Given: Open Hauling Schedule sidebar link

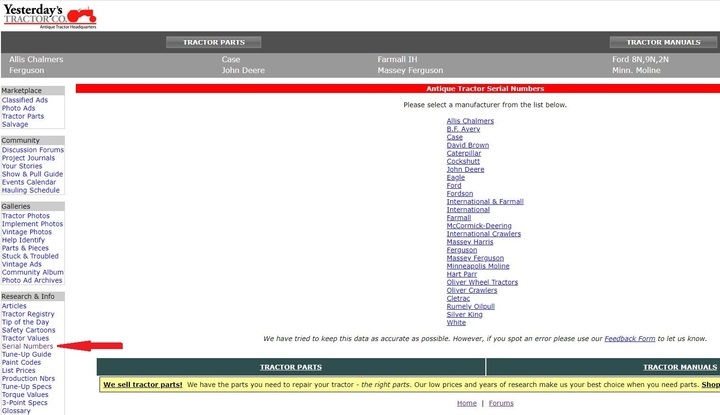Looking at the screenshot, I should (x=31, y=190).
